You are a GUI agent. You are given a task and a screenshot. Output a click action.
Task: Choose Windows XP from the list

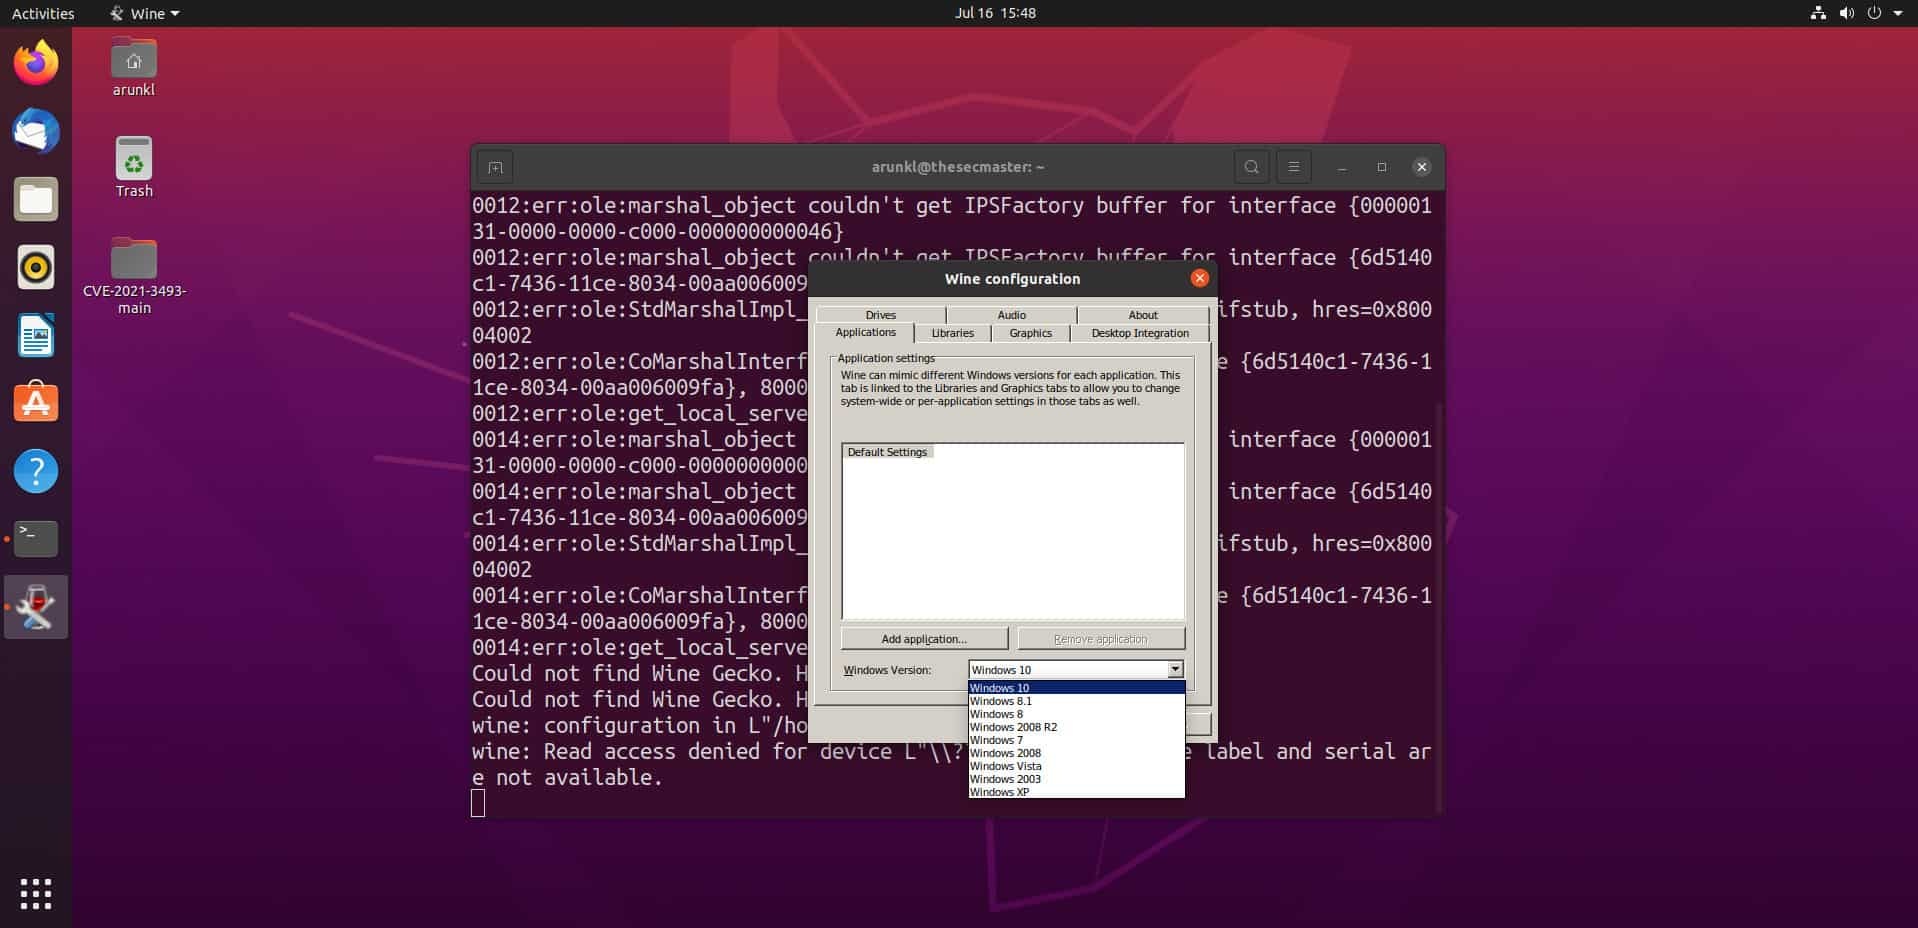[x=1076, y=792]
